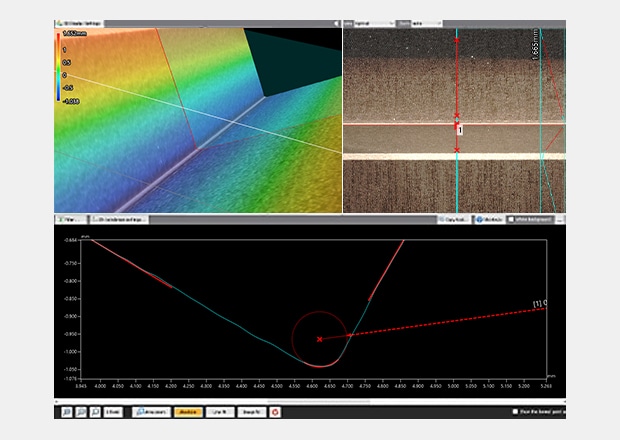Toggle the White background checkbox
The image size is (620, 440).
[x=511, y=217]
